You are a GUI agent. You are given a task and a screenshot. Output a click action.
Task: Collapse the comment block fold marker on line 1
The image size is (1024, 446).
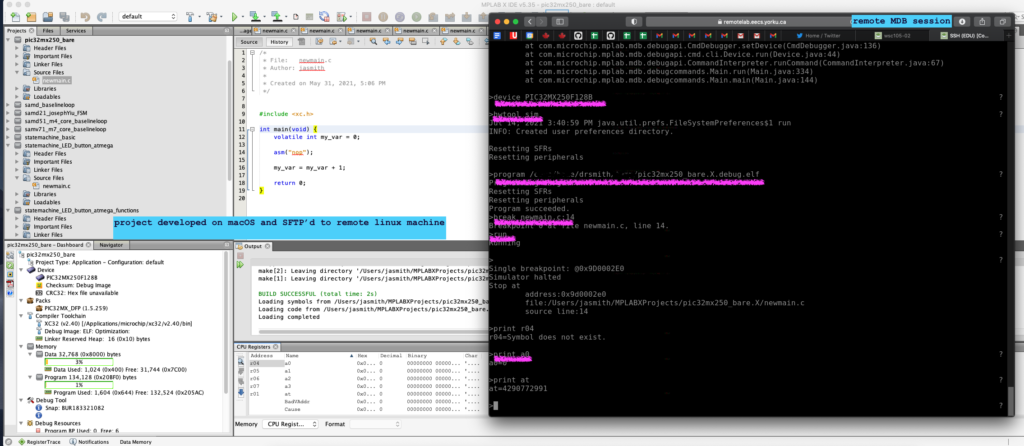(252, 52)
